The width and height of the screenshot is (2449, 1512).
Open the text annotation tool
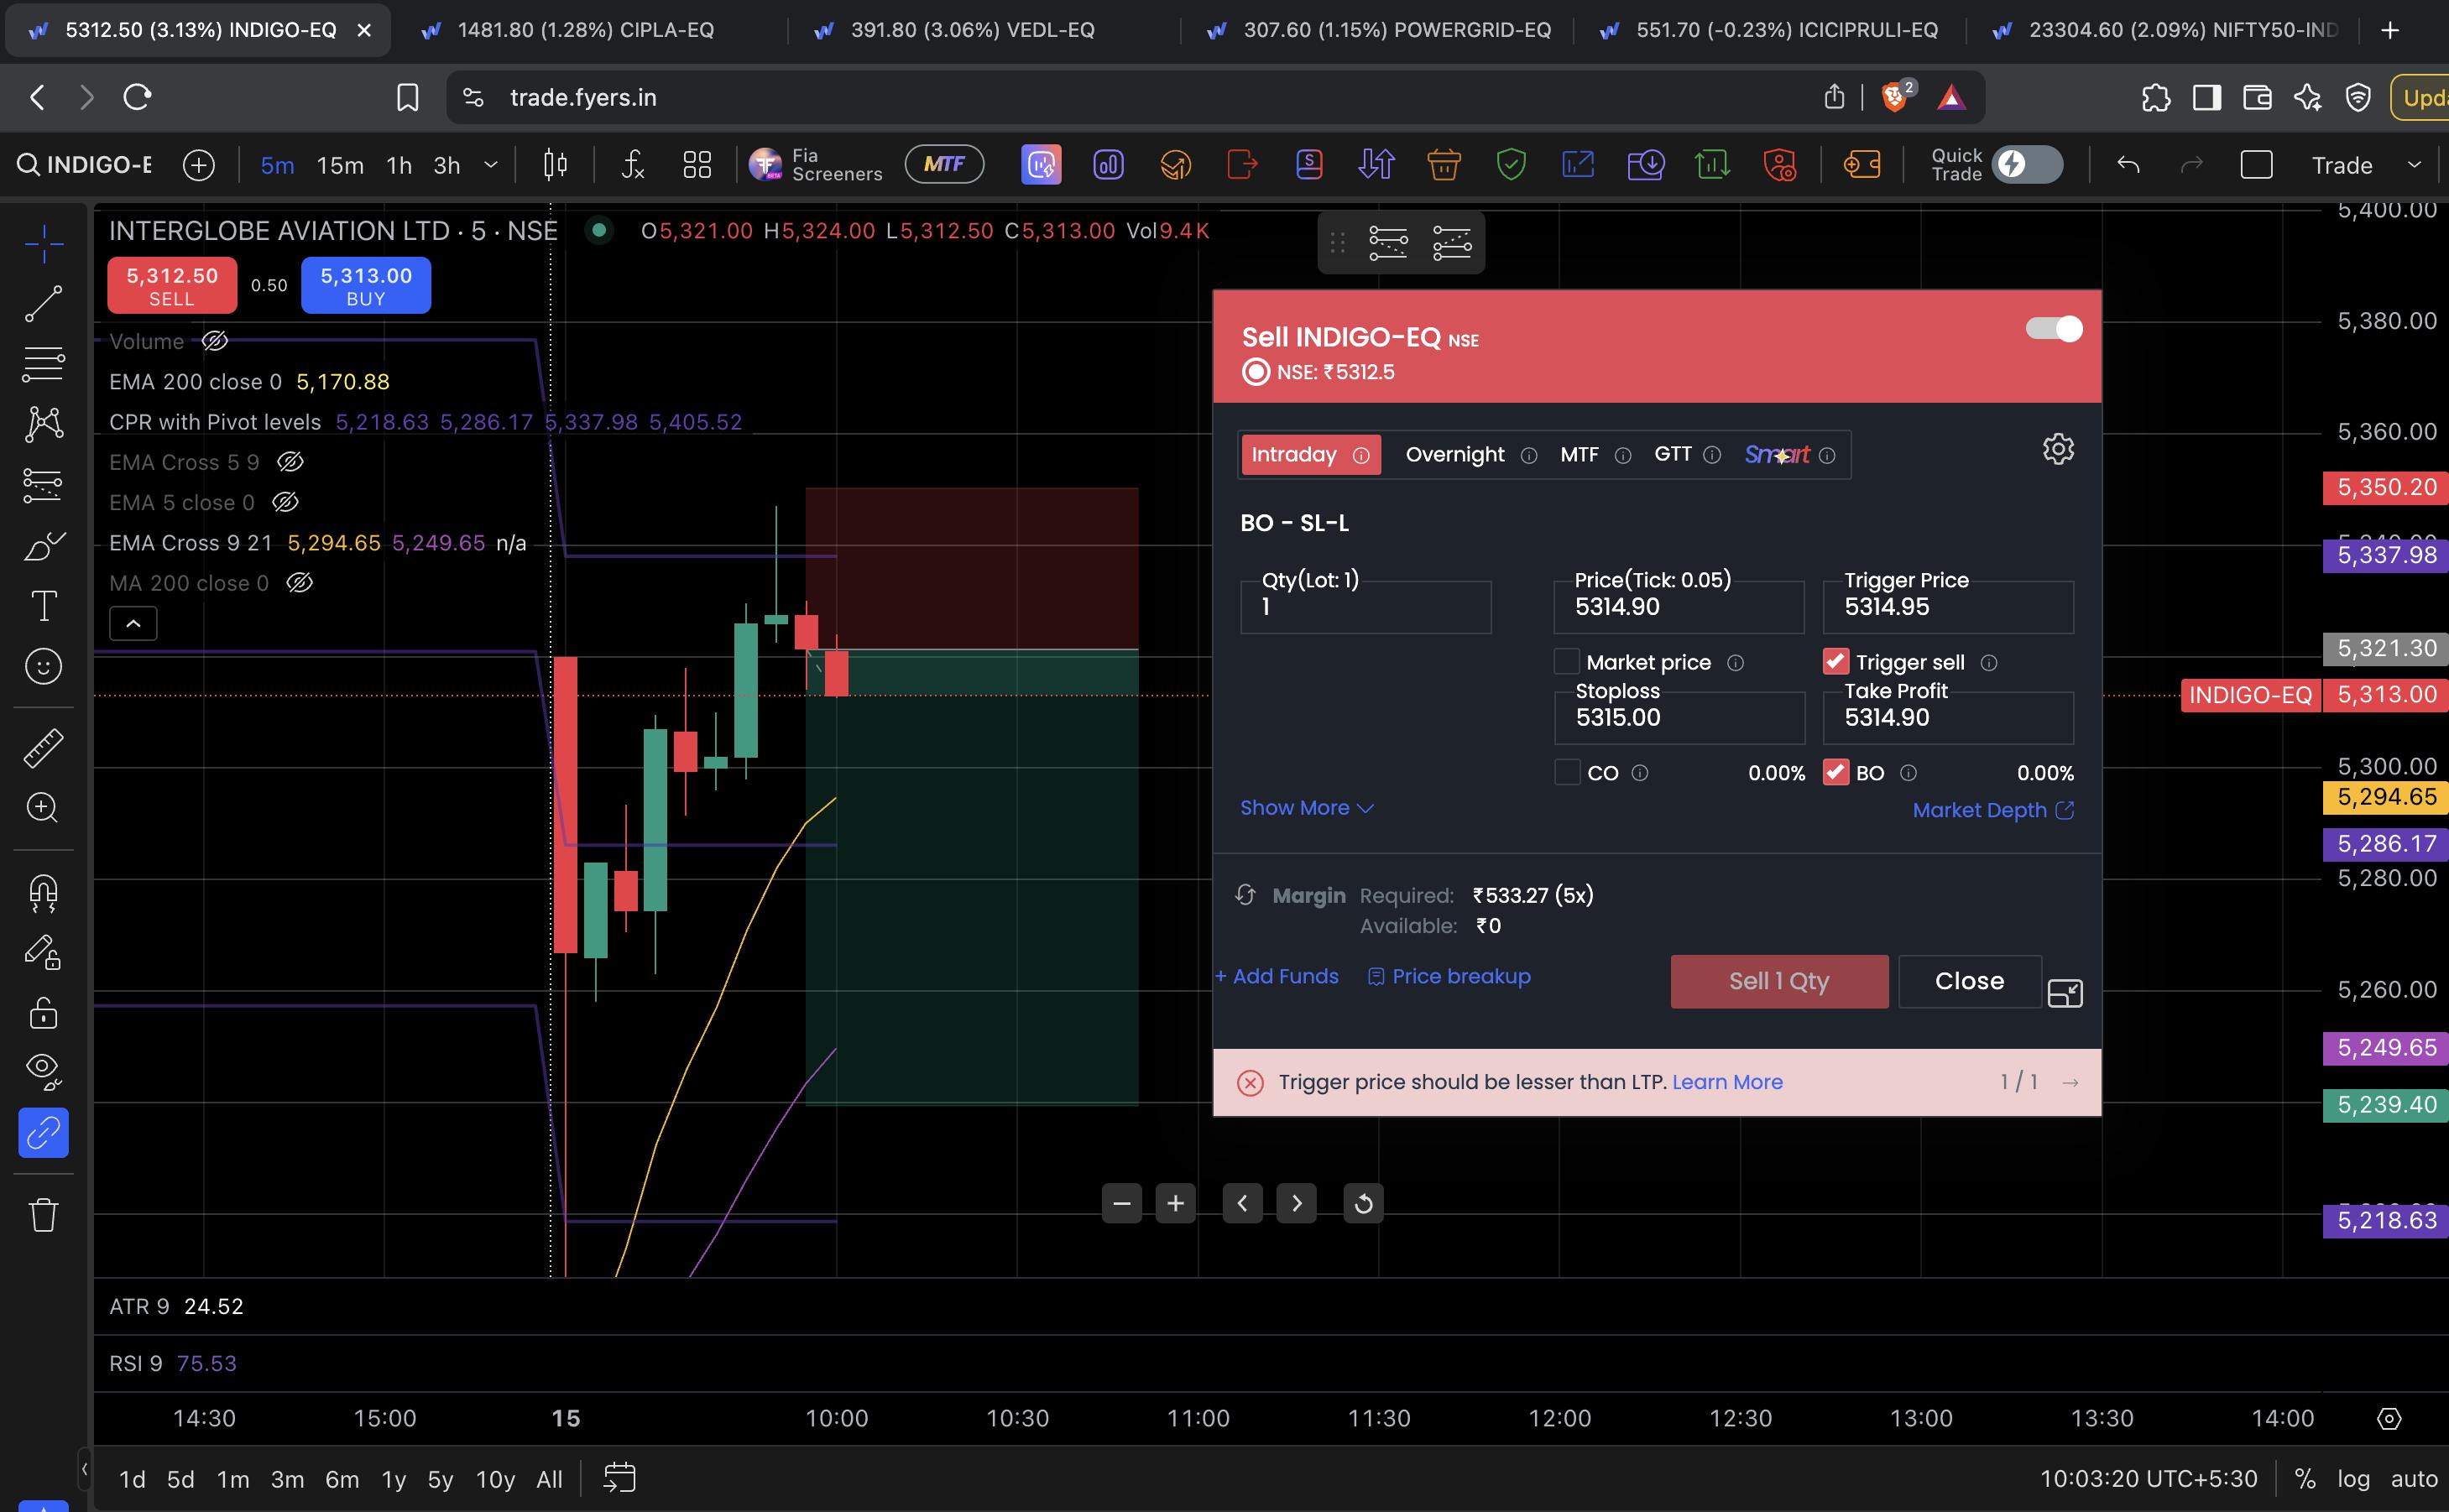(x=43, y=606)
